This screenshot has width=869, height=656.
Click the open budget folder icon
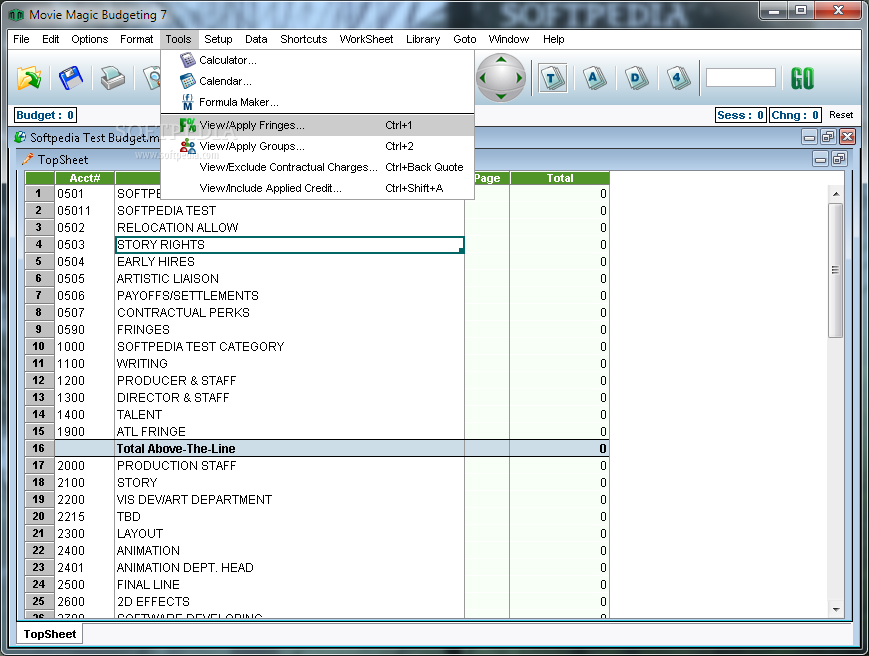(29, 78)
